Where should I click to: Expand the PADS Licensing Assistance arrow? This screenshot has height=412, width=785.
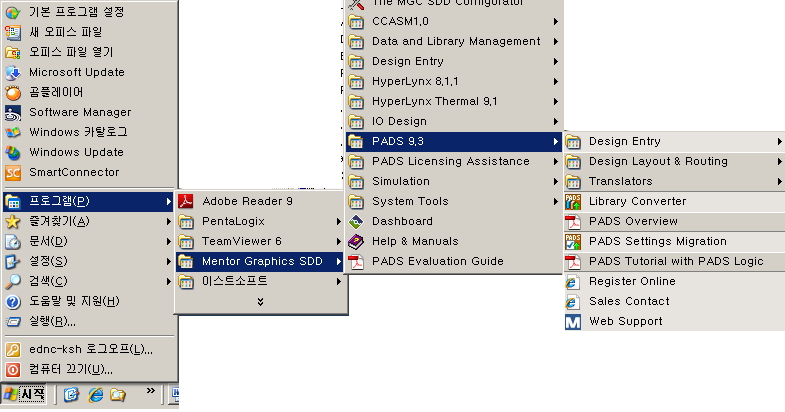pos(556,162)
